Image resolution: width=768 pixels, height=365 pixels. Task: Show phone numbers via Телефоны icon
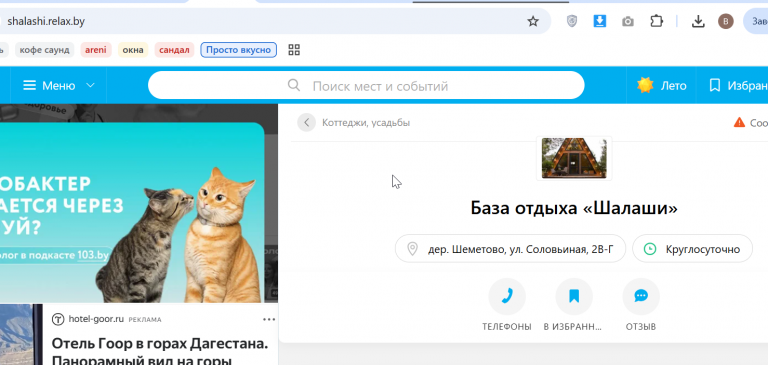pos(507,296)
